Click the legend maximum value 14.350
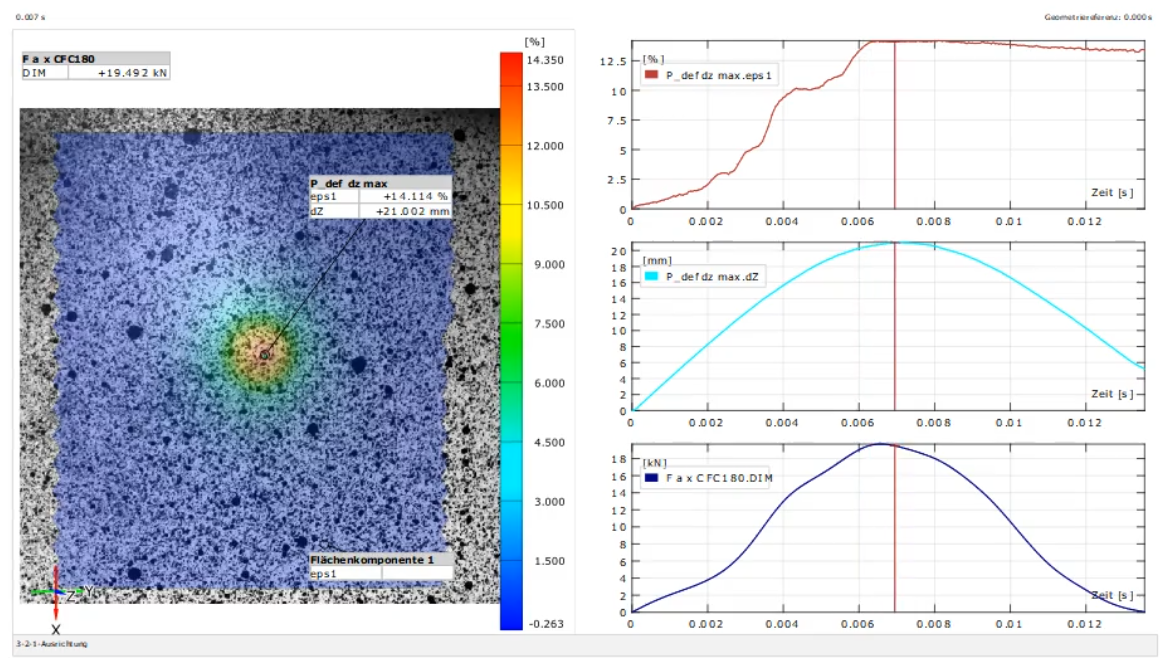1166x658 pixels. tap(547, 60)
